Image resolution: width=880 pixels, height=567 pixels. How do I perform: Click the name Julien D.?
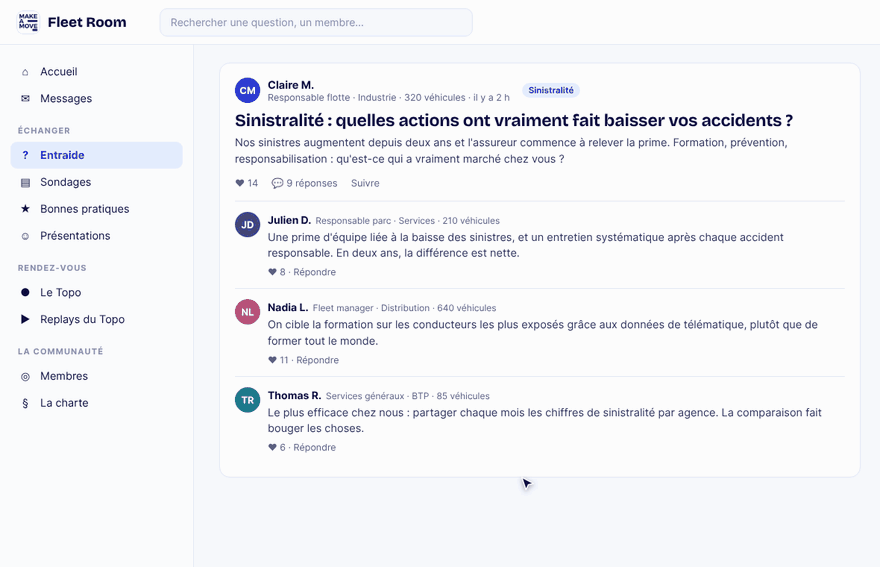289,220
